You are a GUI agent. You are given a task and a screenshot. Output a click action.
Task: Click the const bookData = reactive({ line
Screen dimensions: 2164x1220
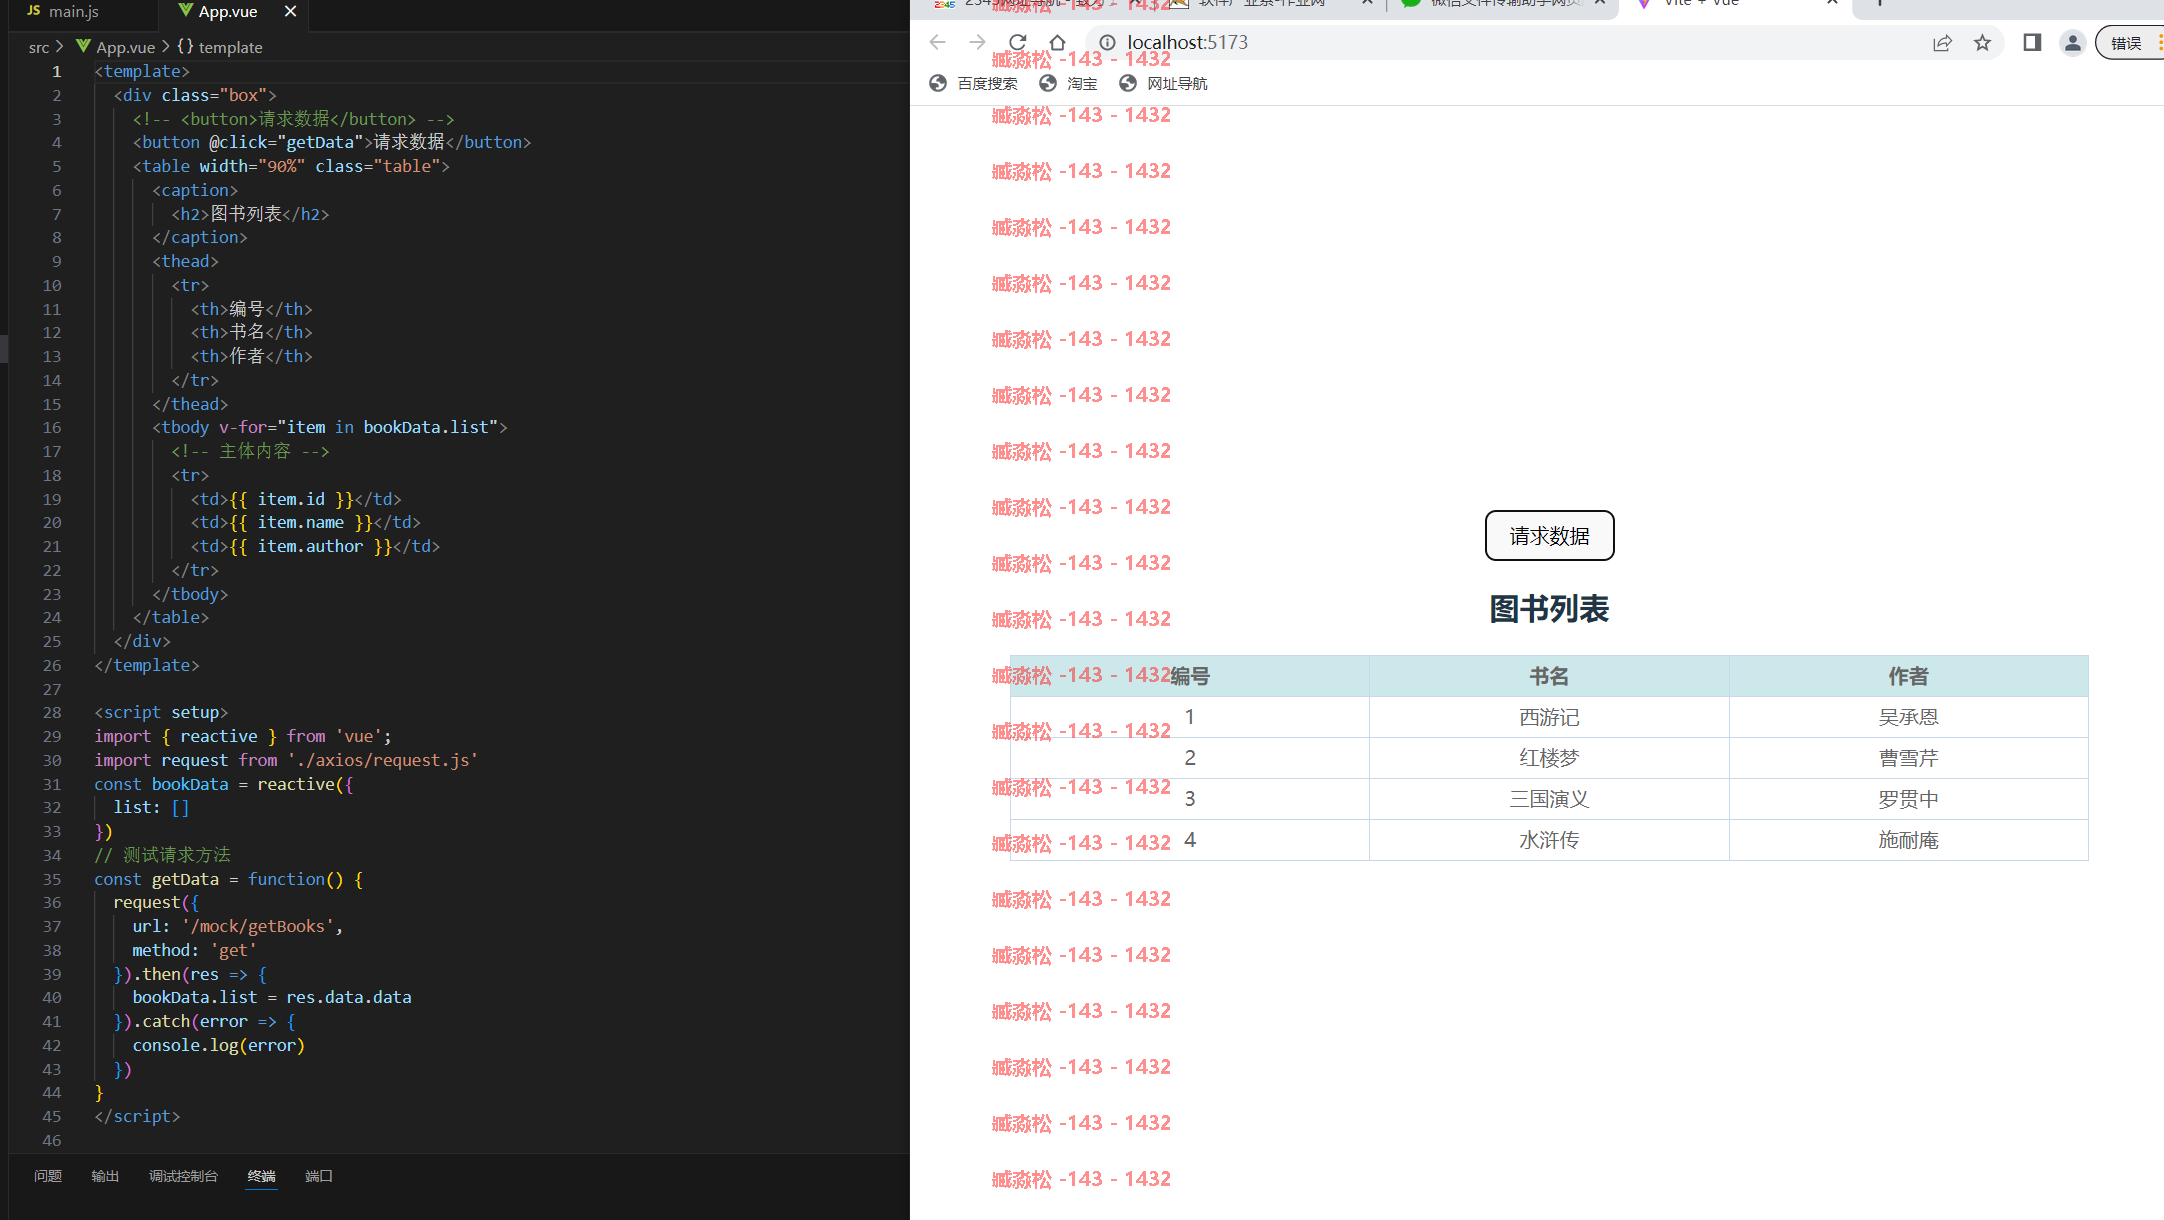224,784
